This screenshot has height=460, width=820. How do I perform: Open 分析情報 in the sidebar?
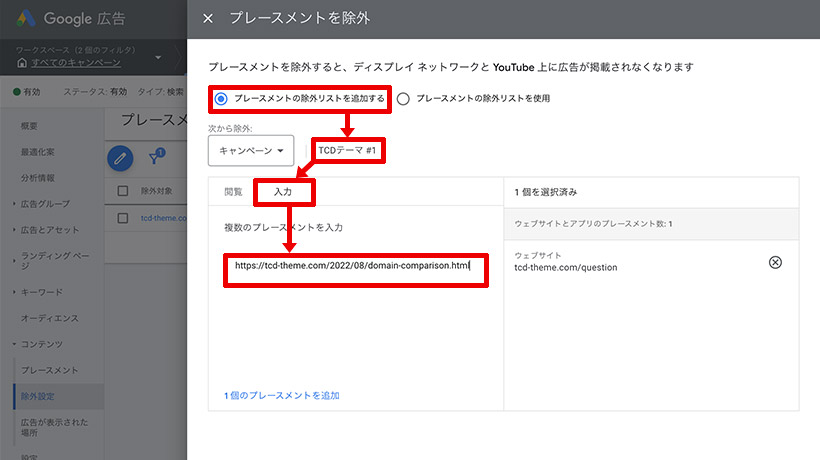click(38, 178)
